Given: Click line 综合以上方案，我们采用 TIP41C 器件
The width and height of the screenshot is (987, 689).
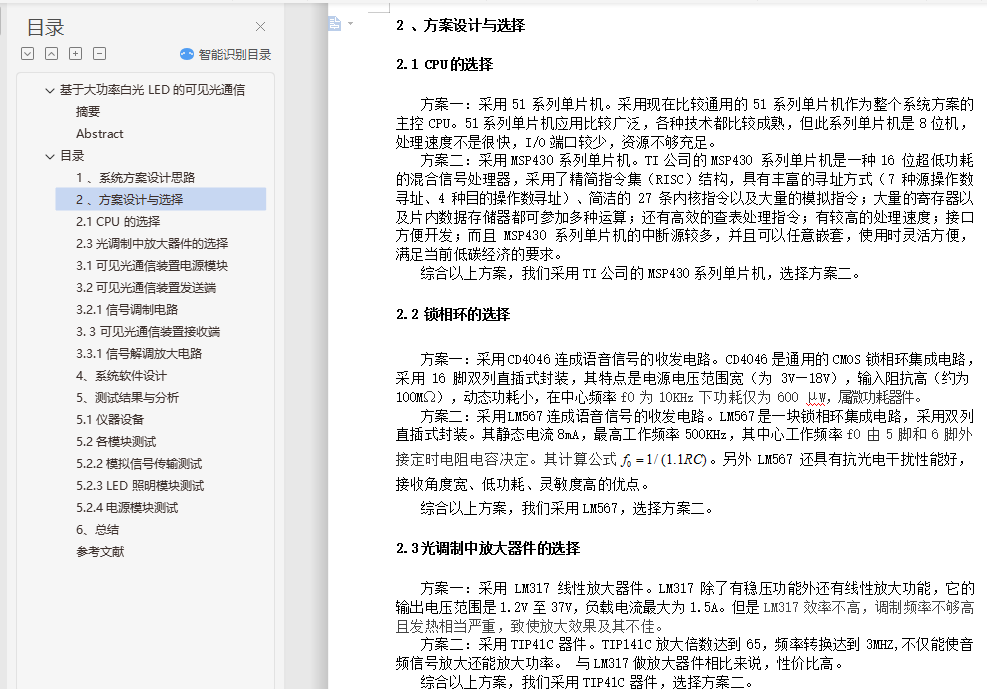Looking at the screenshot, I should click(587, 682).
